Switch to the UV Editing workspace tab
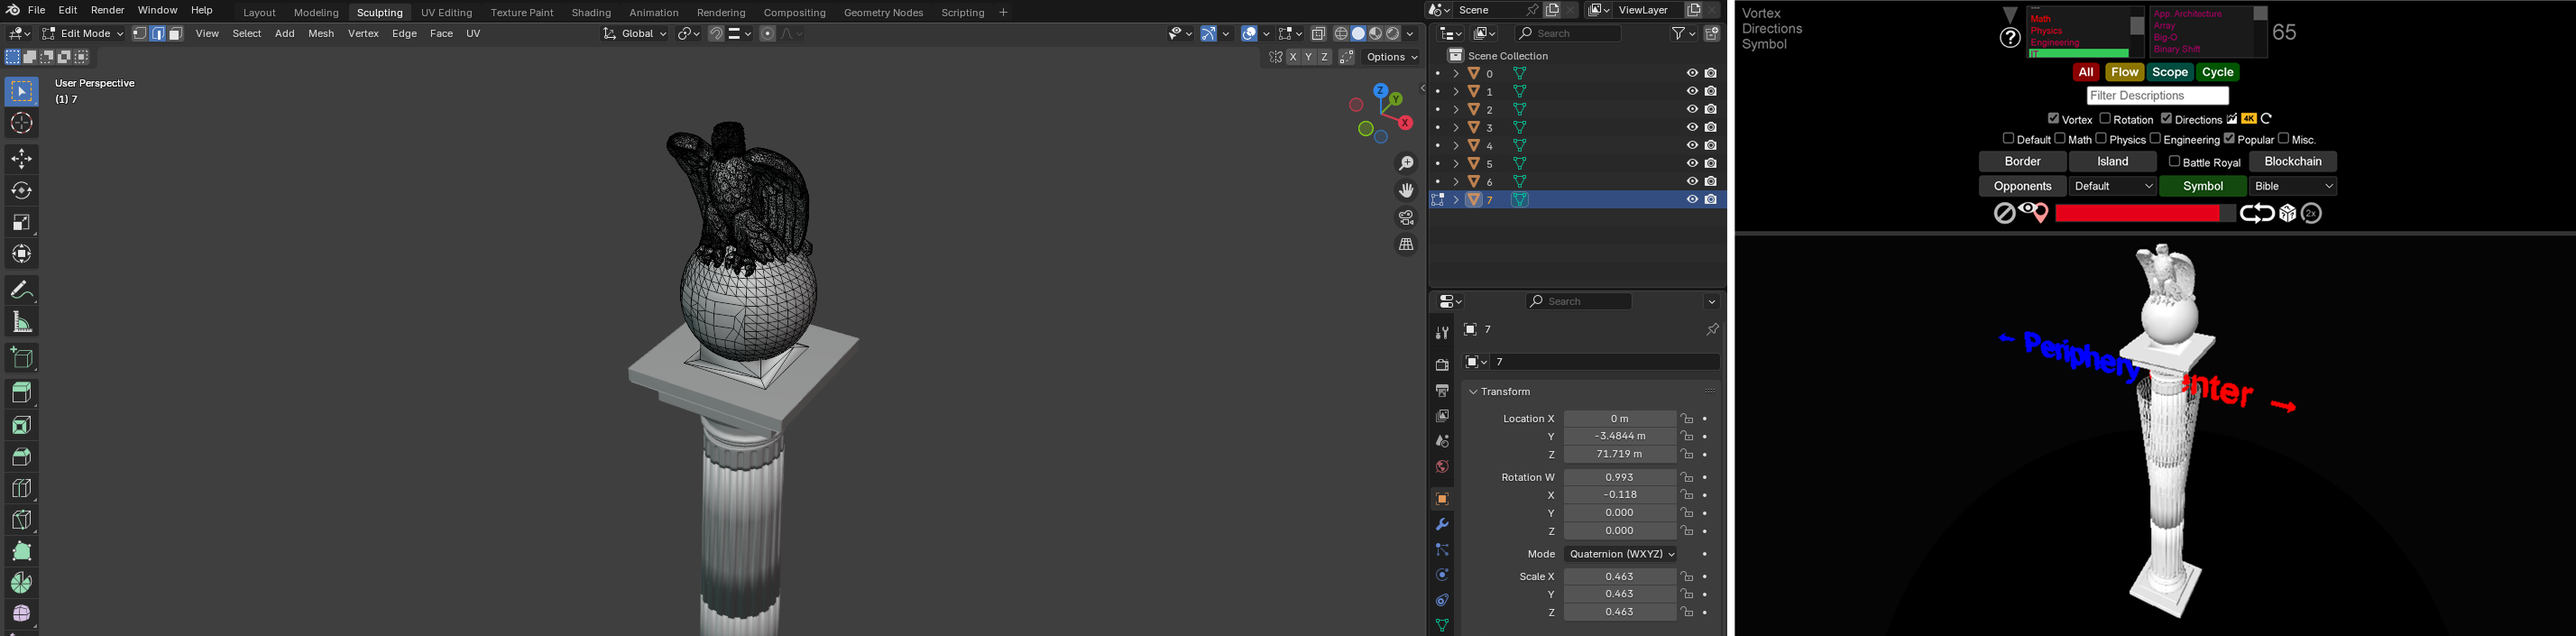 point(446,13)
